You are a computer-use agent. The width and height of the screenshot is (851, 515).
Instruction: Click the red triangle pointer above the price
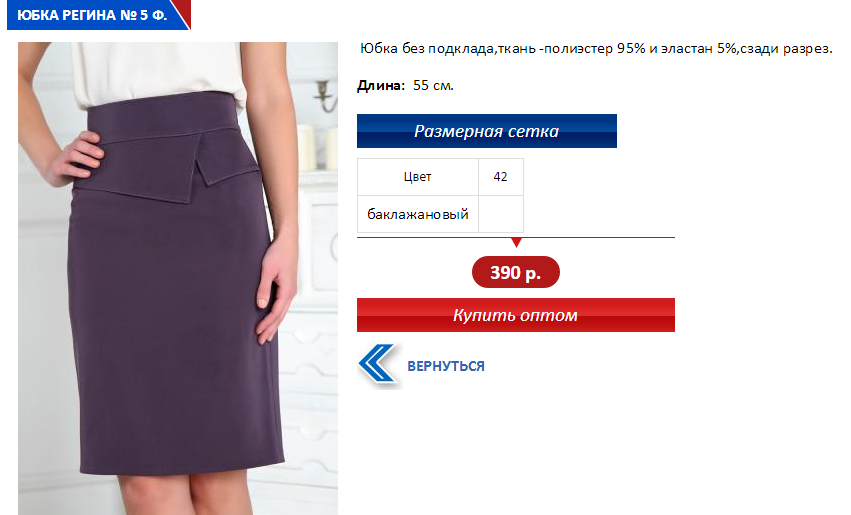pos(517,242)
